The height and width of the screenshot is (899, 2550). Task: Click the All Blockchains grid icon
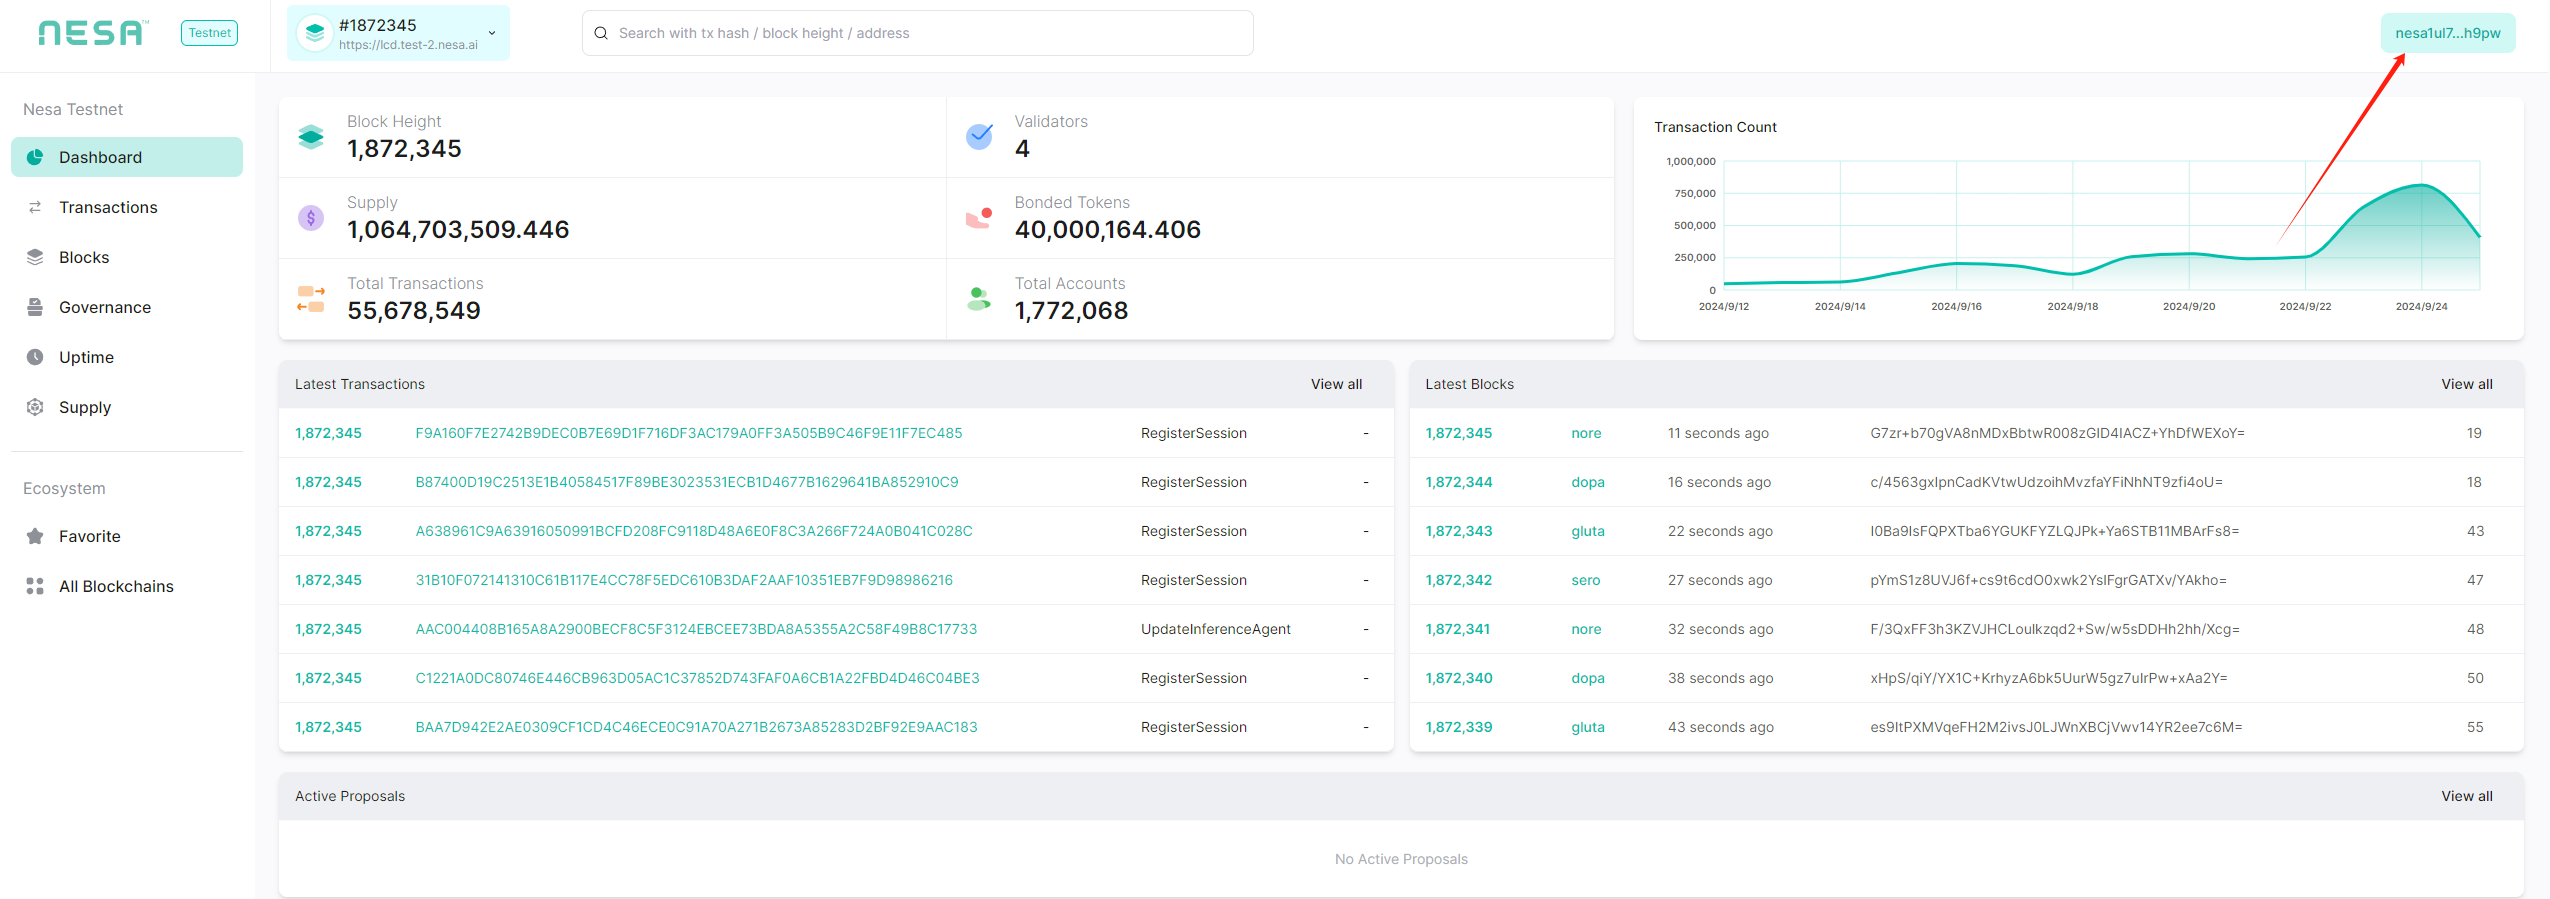point(35,586)
